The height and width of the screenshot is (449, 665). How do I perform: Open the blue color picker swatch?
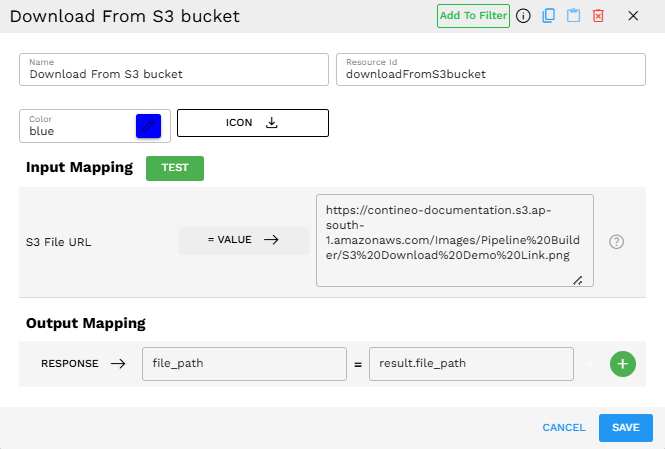coord(148,126)
